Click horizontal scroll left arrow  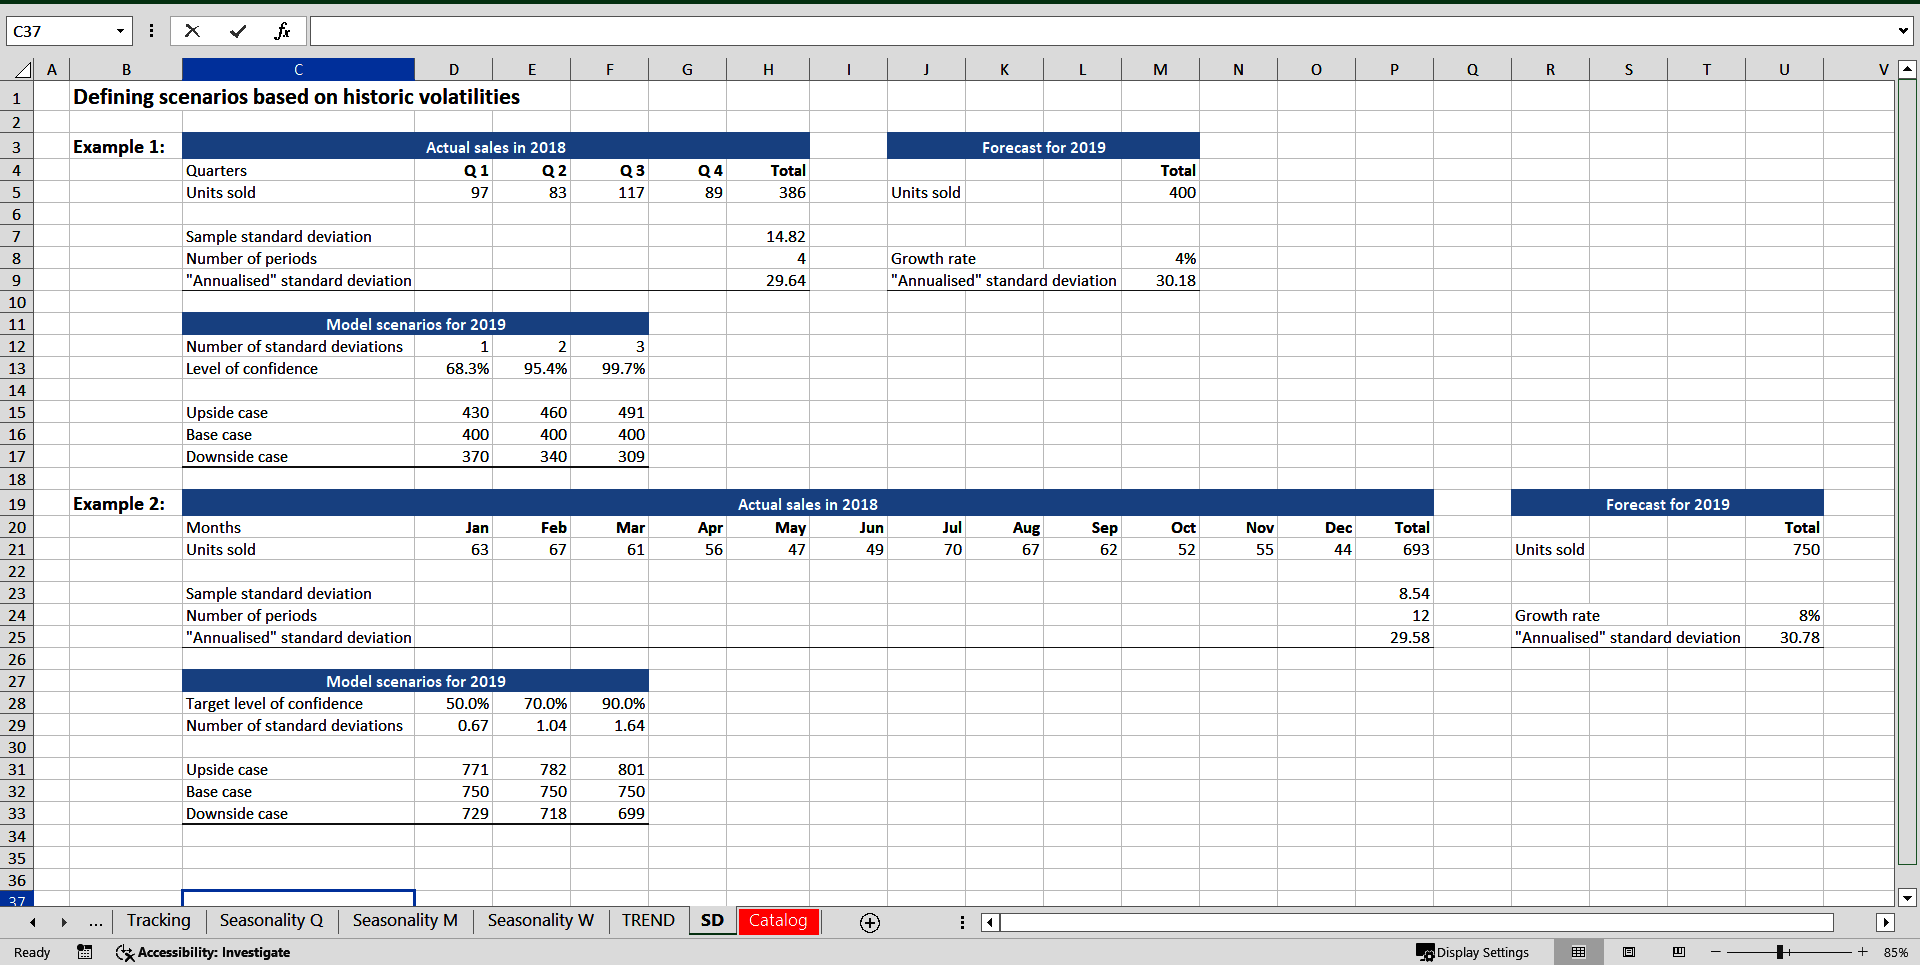point(989,922)
